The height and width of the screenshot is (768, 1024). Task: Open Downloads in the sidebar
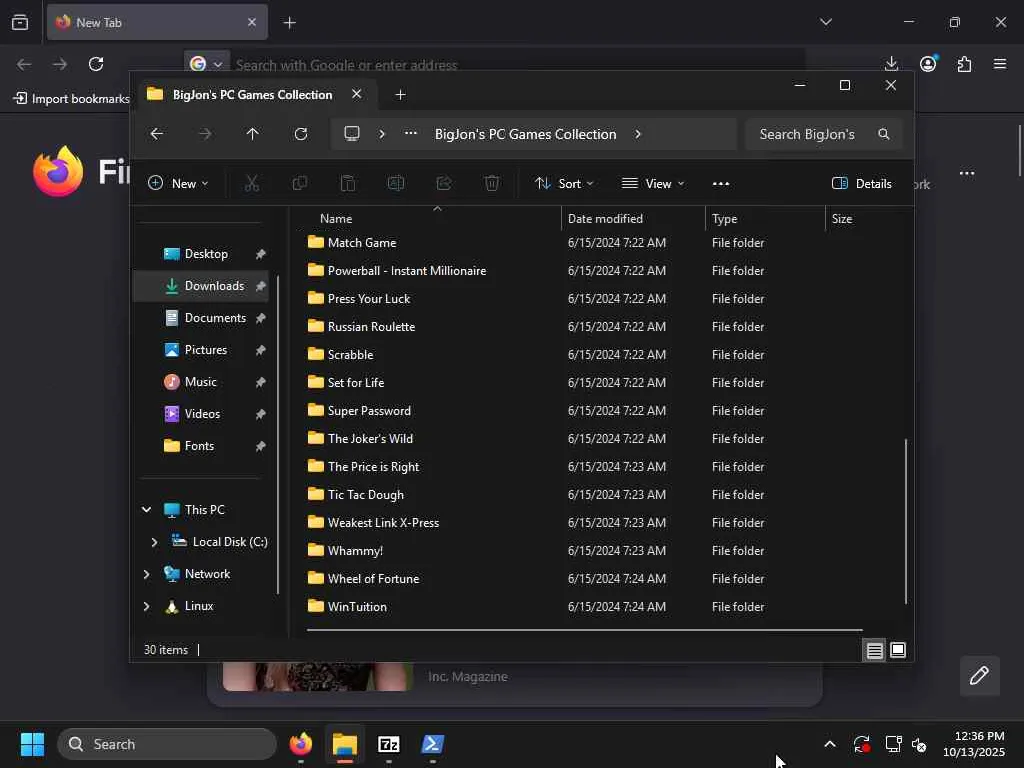pyautogui.click(x=201, y=286)
